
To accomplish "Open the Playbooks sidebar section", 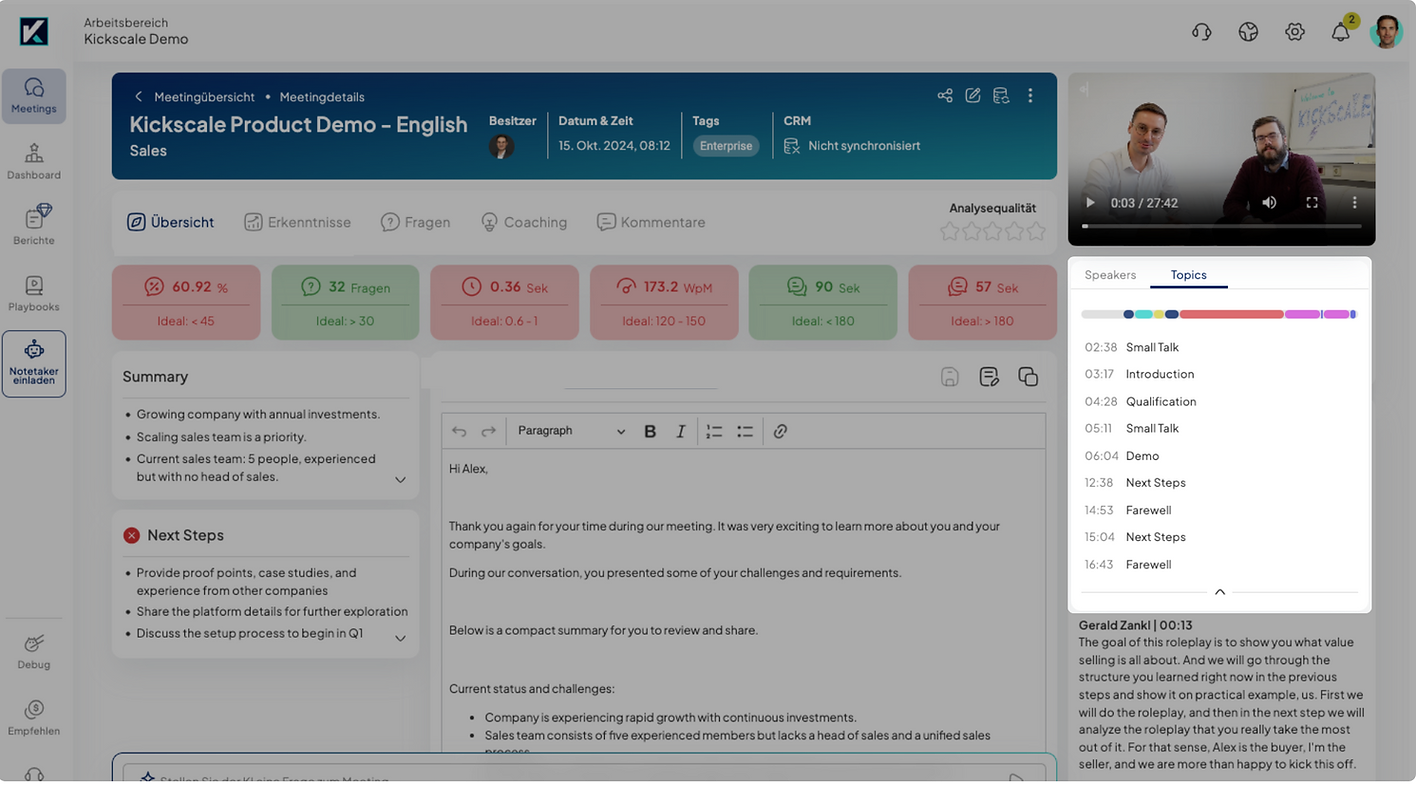I will click(34, 293).
